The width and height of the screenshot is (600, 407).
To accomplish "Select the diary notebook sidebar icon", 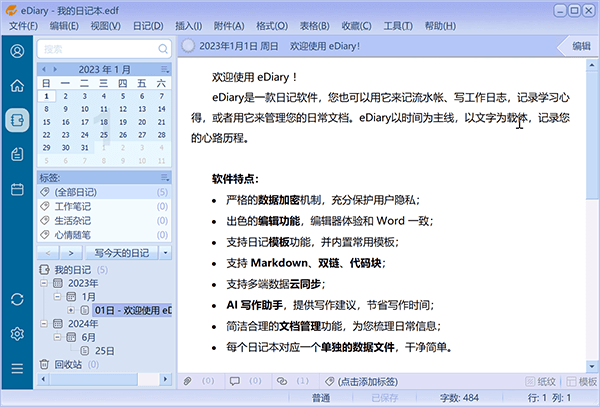I will 17,120.
